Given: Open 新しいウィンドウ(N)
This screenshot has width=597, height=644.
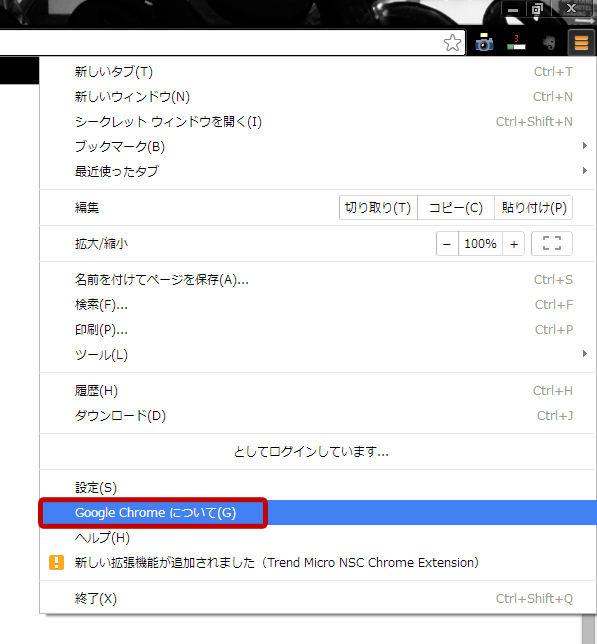Looking at the screenshot, I should (x=318, y=97).
